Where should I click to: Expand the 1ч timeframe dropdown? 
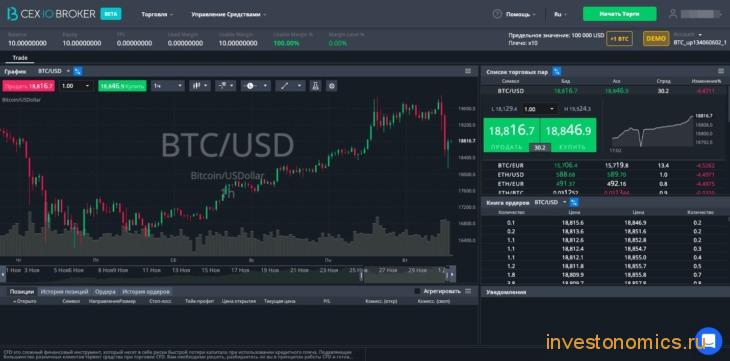168,86
